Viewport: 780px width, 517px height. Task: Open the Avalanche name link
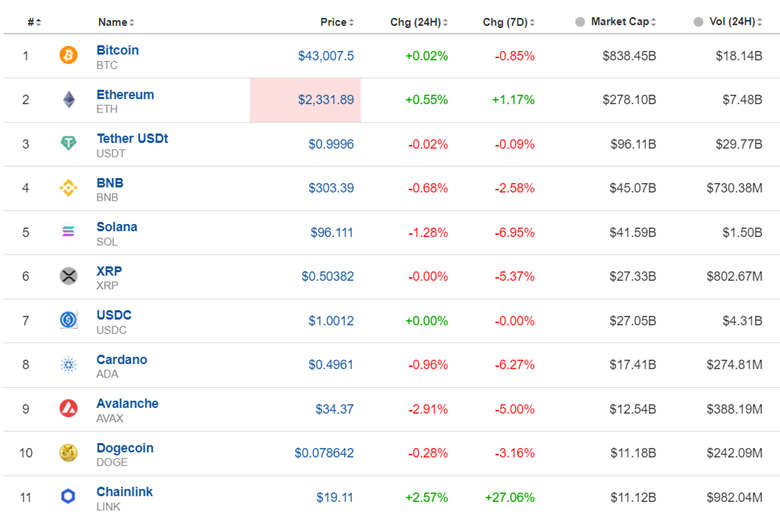tap(127, 403)
